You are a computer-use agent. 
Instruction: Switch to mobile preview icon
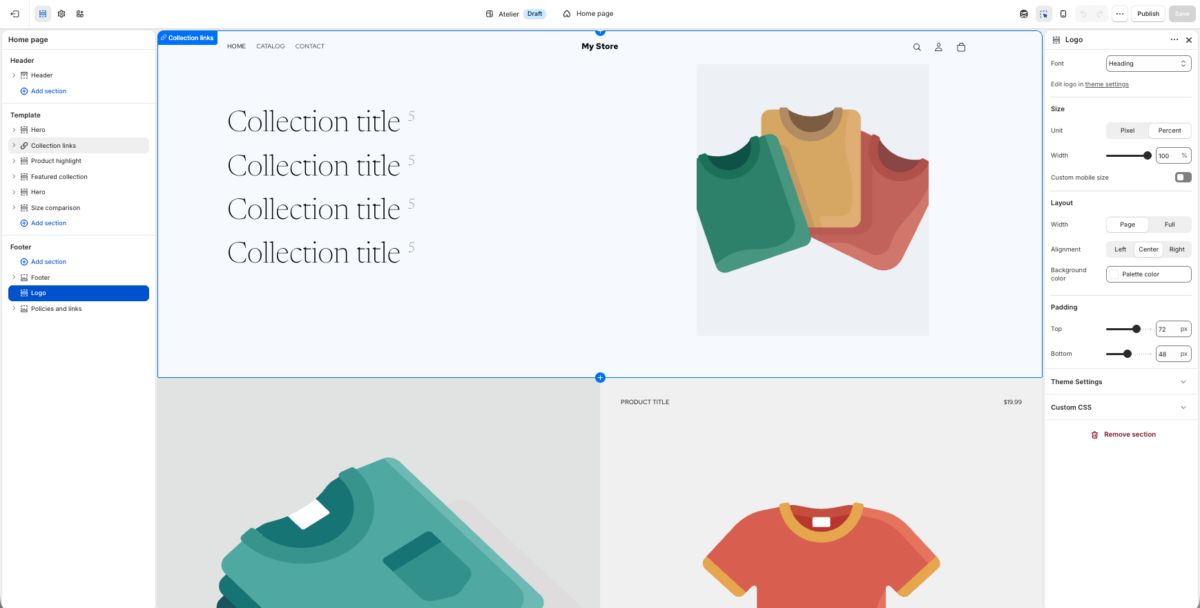click(1063, 14)
